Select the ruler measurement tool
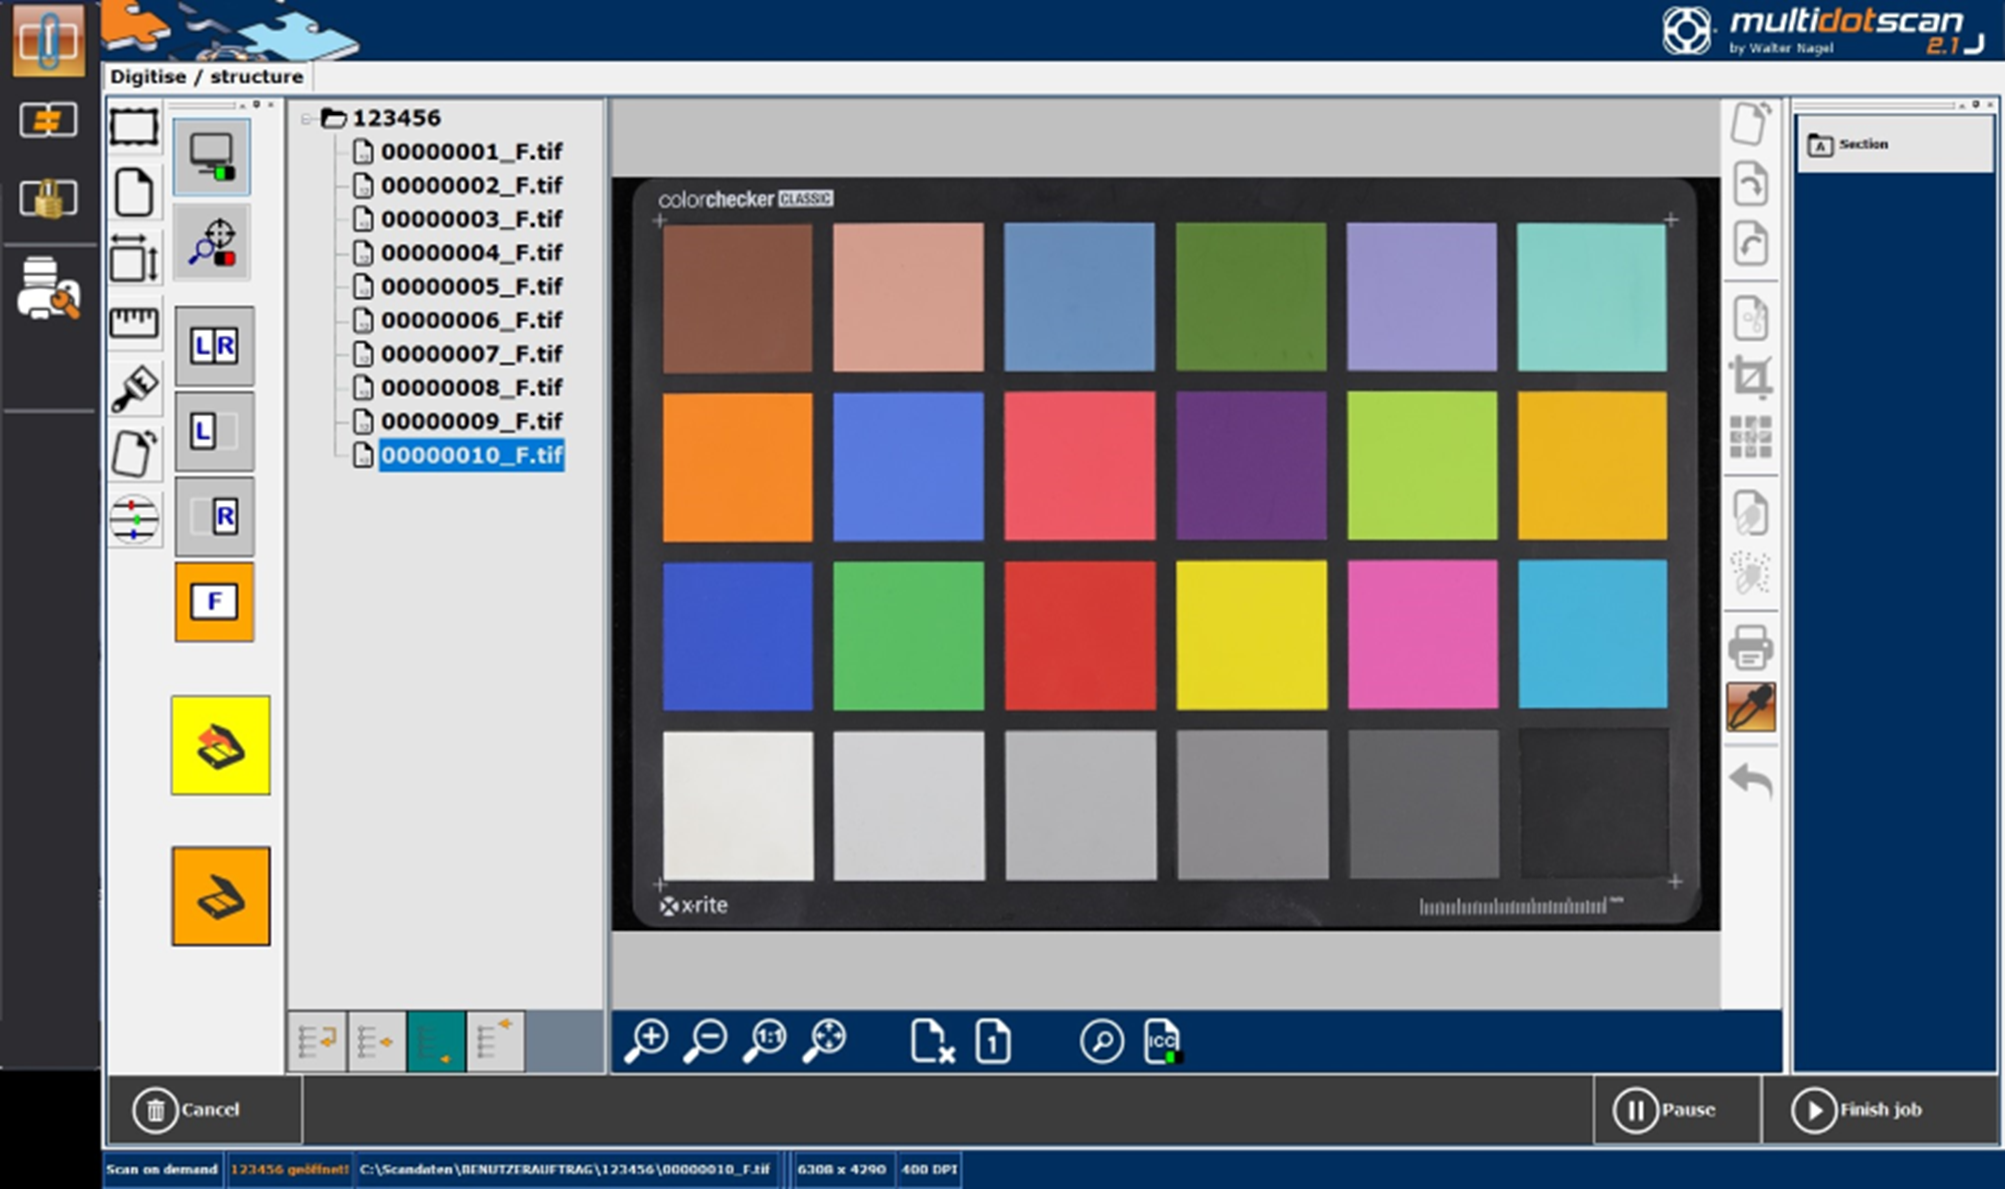2005x1189 pixels. [x=134, y=323]
